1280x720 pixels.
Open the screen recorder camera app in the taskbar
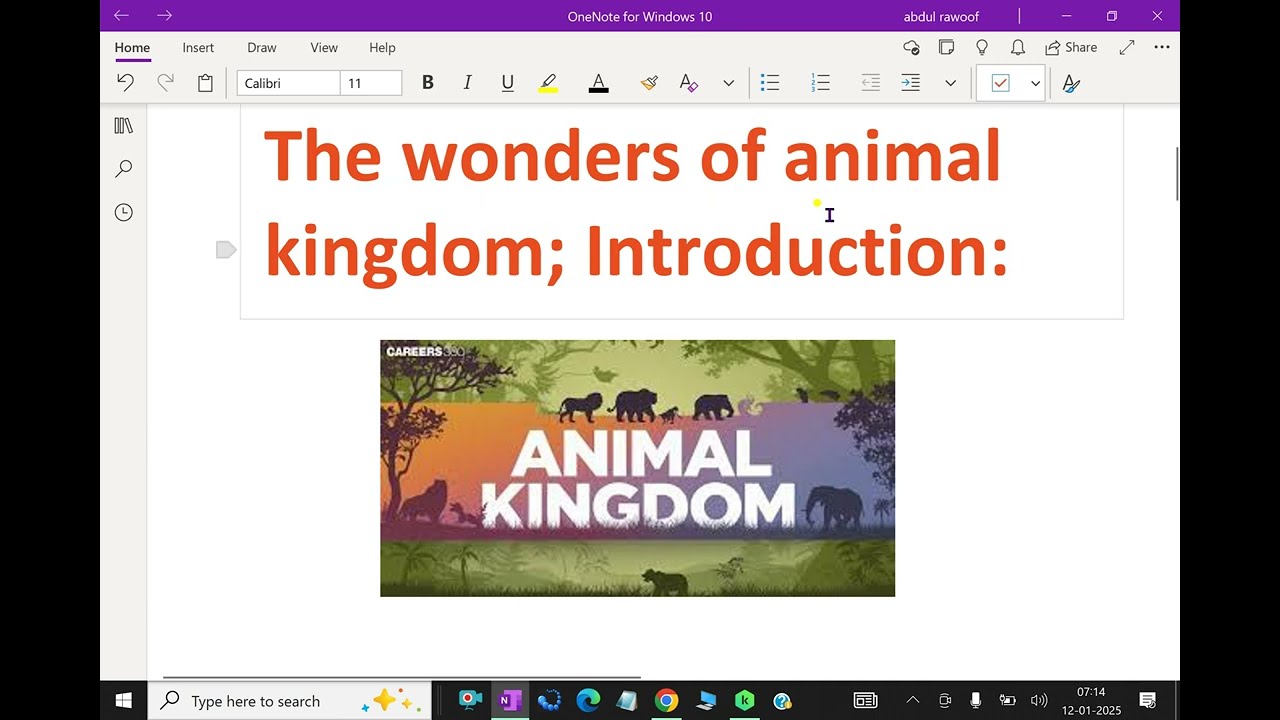pyautogui.click(x=470, y=701)
